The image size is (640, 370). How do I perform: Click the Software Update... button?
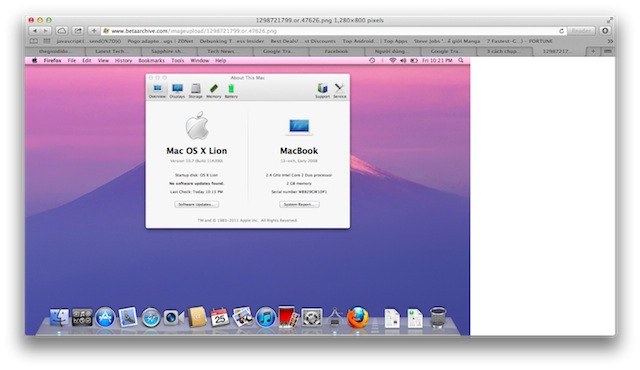[x=196, y=204]
